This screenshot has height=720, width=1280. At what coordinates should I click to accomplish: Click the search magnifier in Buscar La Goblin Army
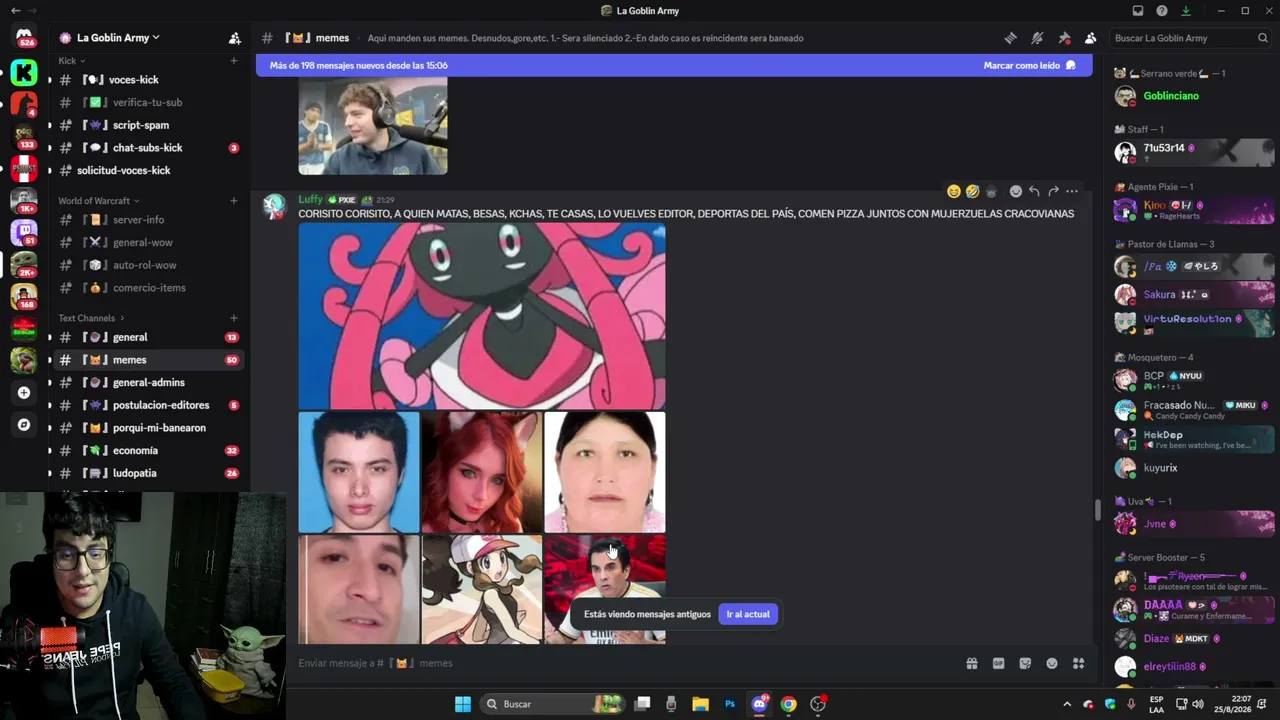1263,38
